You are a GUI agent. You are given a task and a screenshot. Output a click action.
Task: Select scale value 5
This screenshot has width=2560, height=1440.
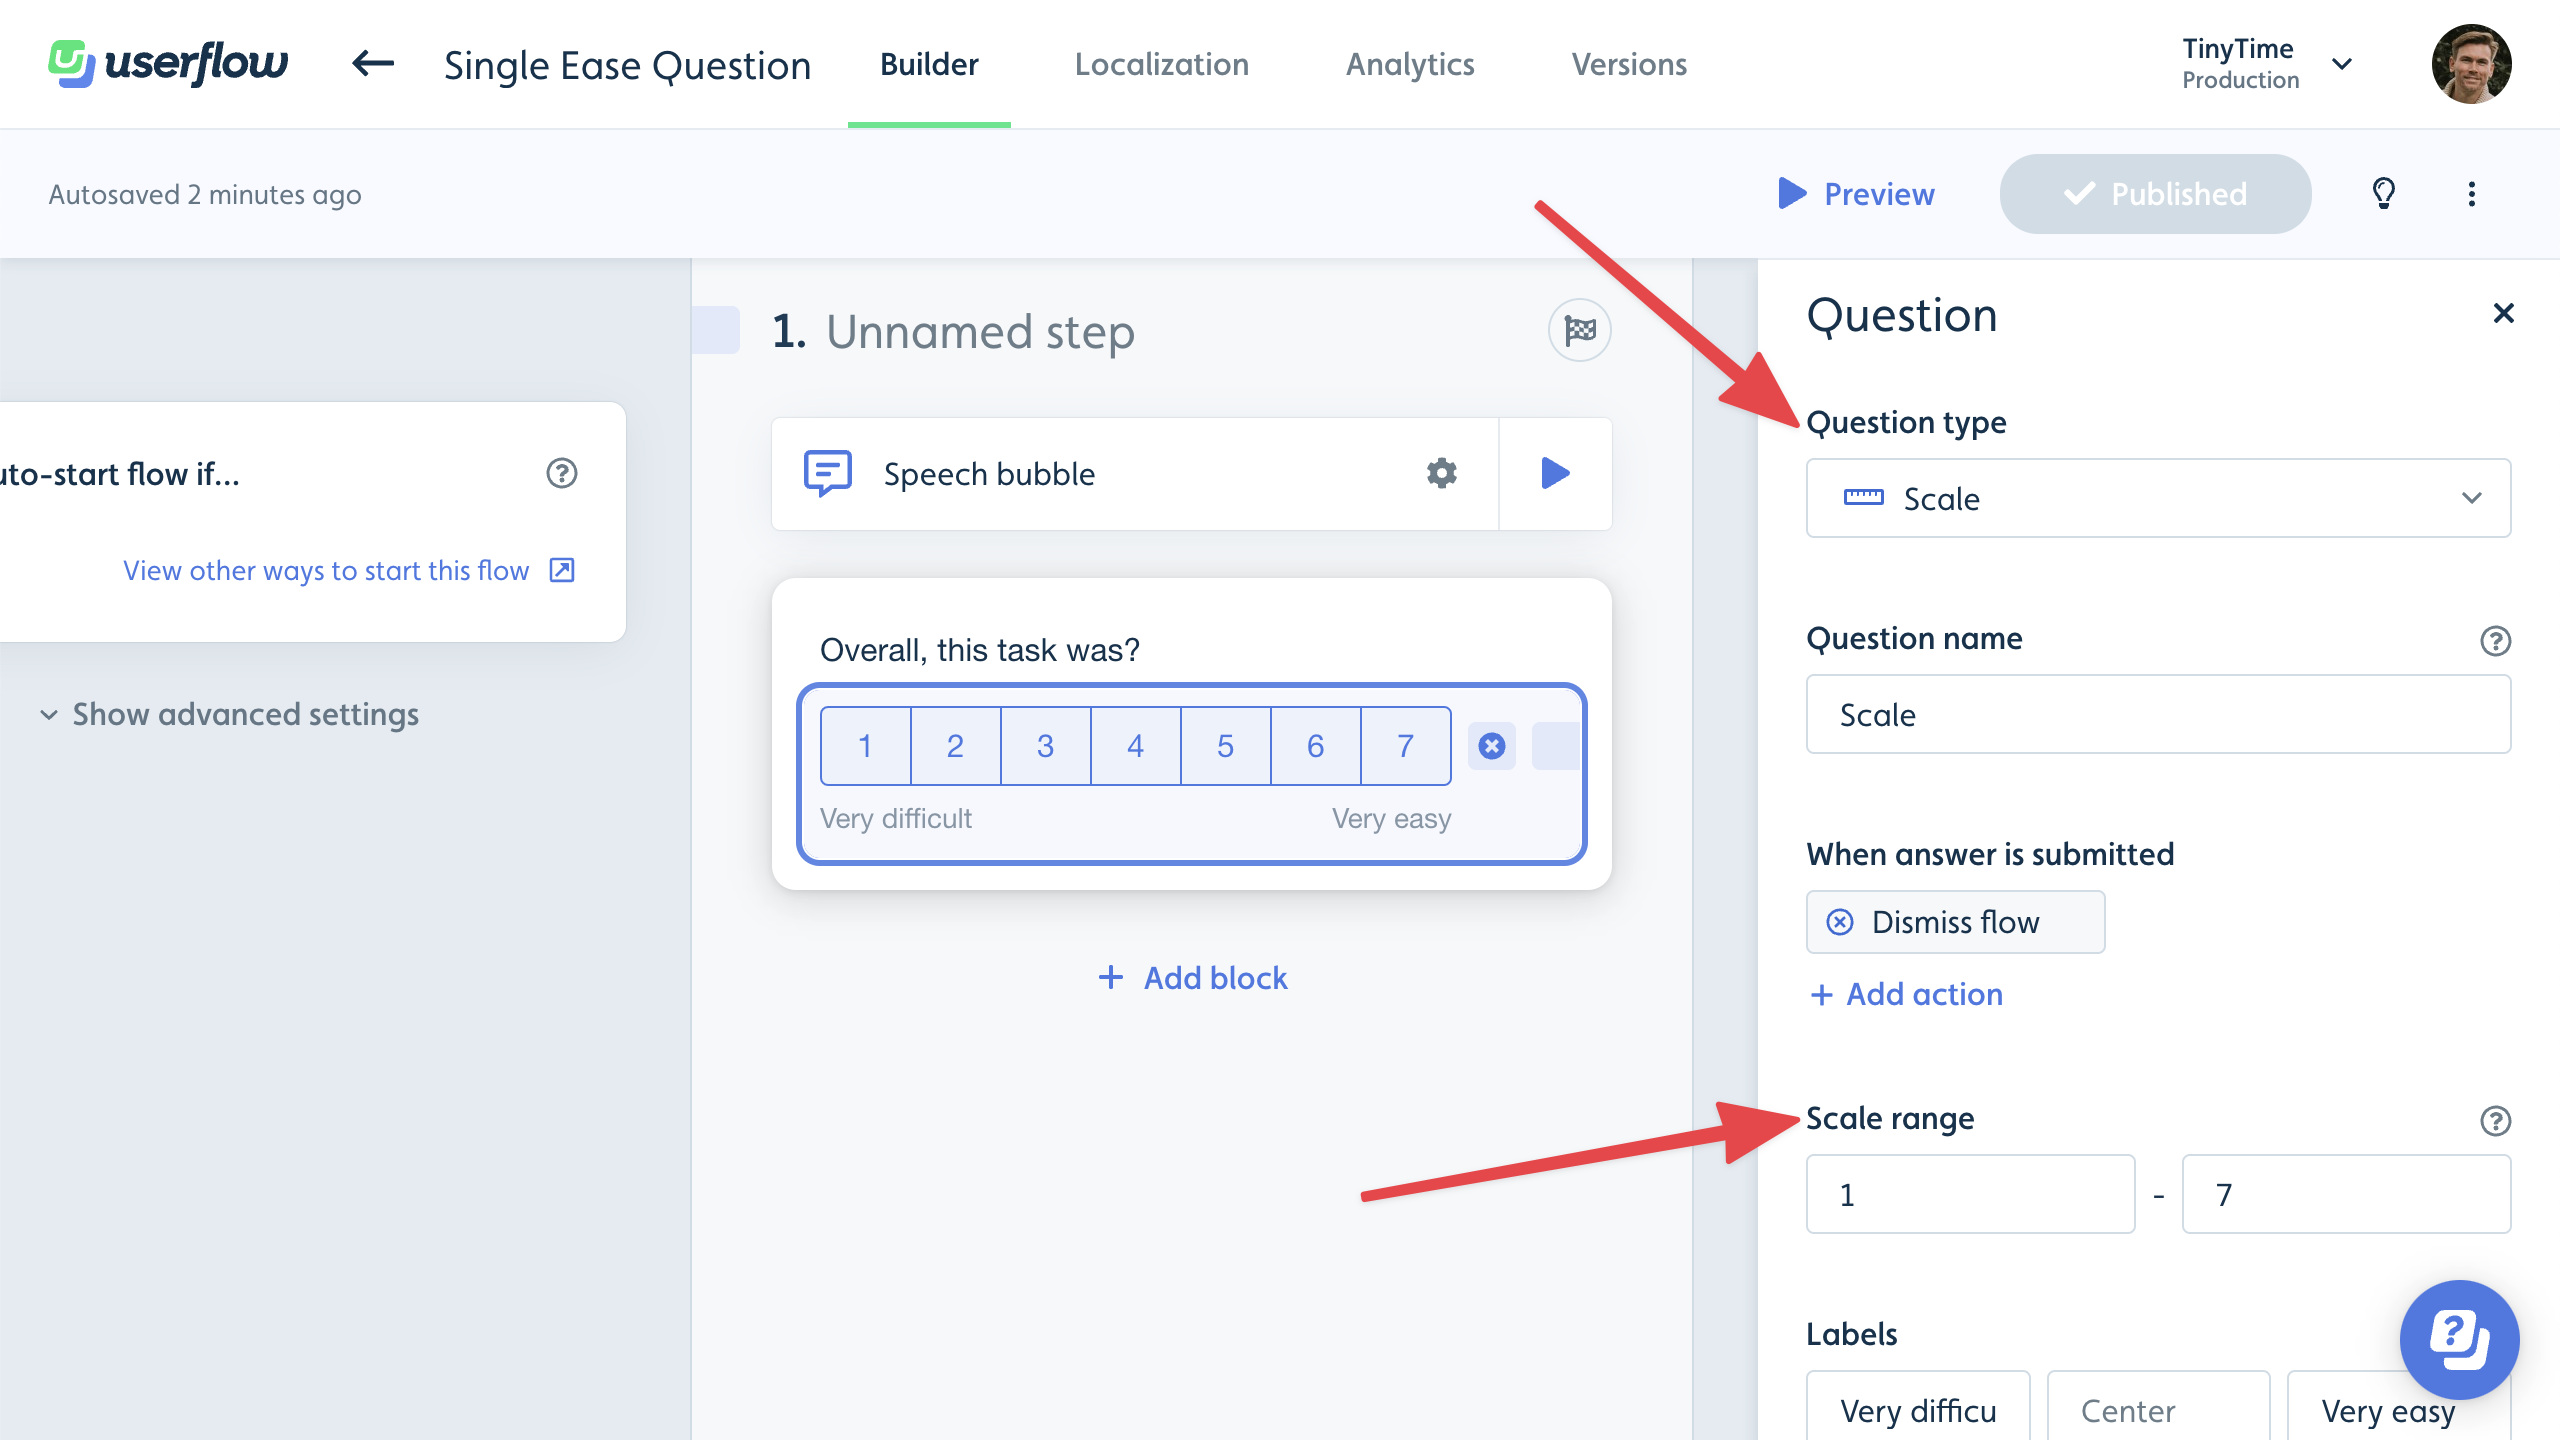[x=1225, y=746]
